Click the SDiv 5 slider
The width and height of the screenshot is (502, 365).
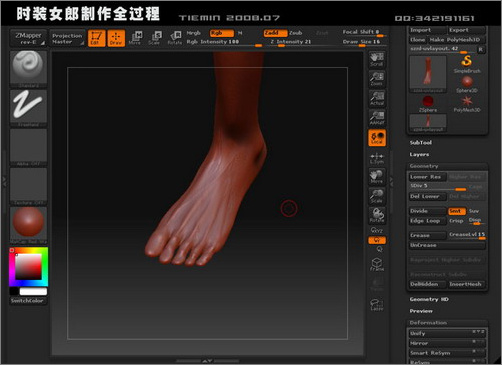(x=438, y=186)
